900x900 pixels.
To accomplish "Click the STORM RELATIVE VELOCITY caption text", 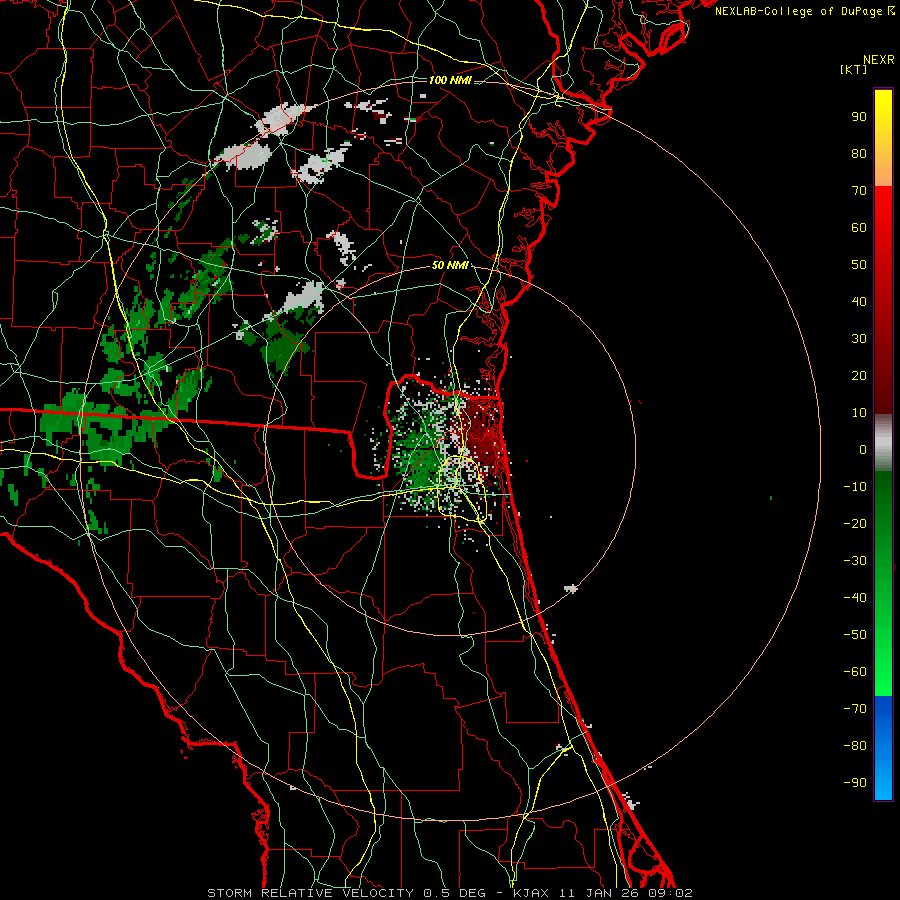I will click(x=310, y=893).
